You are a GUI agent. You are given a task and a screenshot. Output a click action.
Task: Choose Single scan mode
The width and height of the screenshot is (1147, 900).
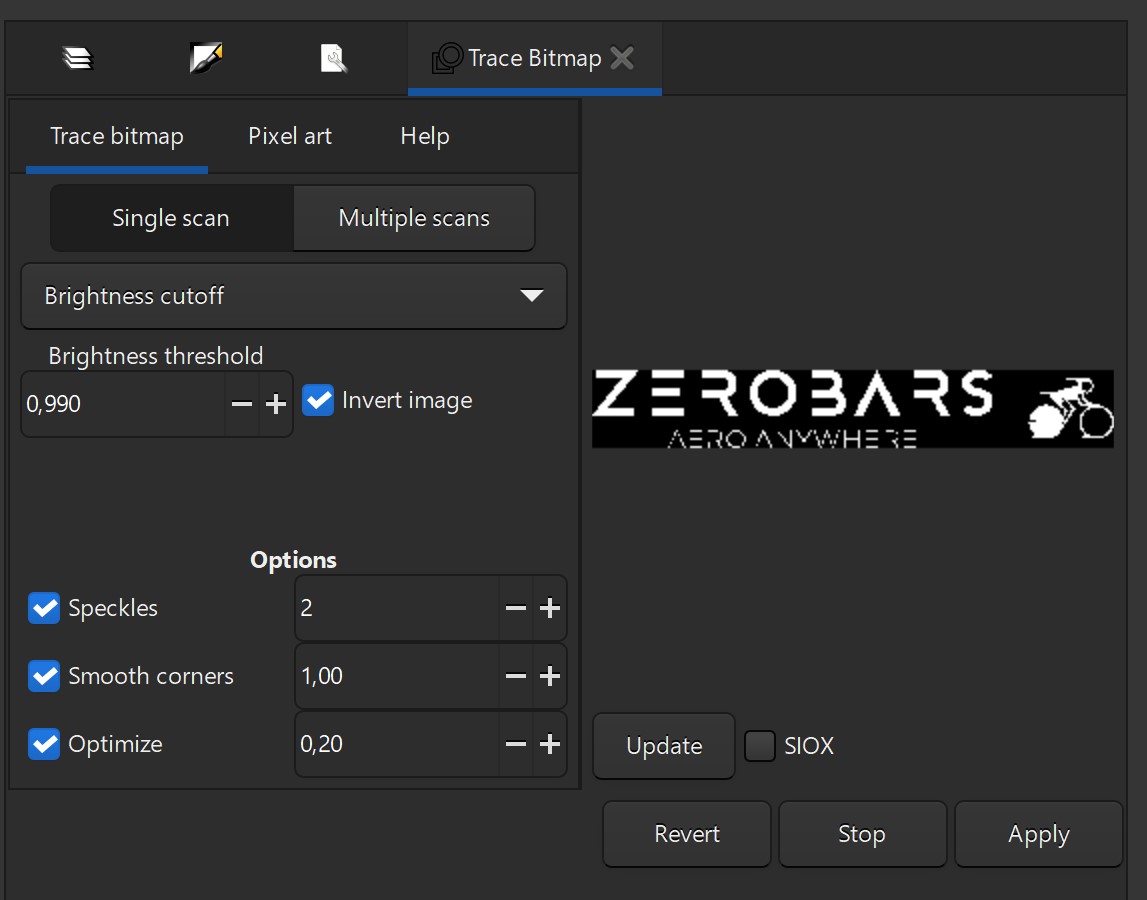pyautogui.click(x=171, y=218)
